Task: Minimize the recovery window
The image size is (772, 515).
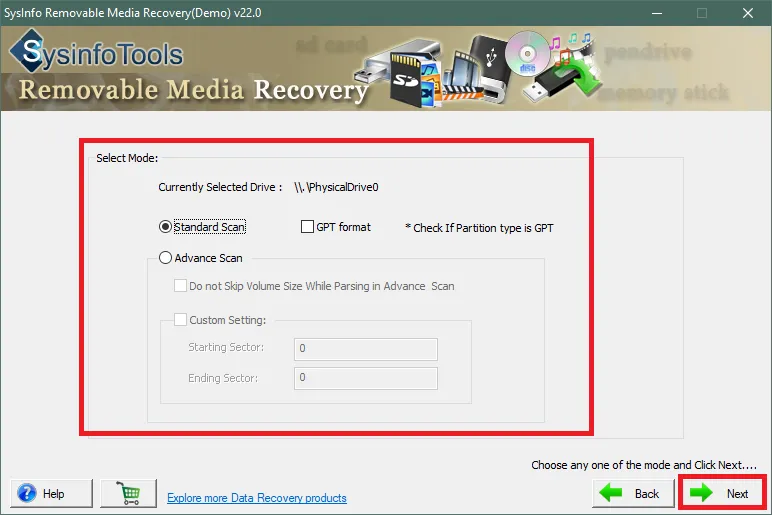Action: [x=657, y=13]
